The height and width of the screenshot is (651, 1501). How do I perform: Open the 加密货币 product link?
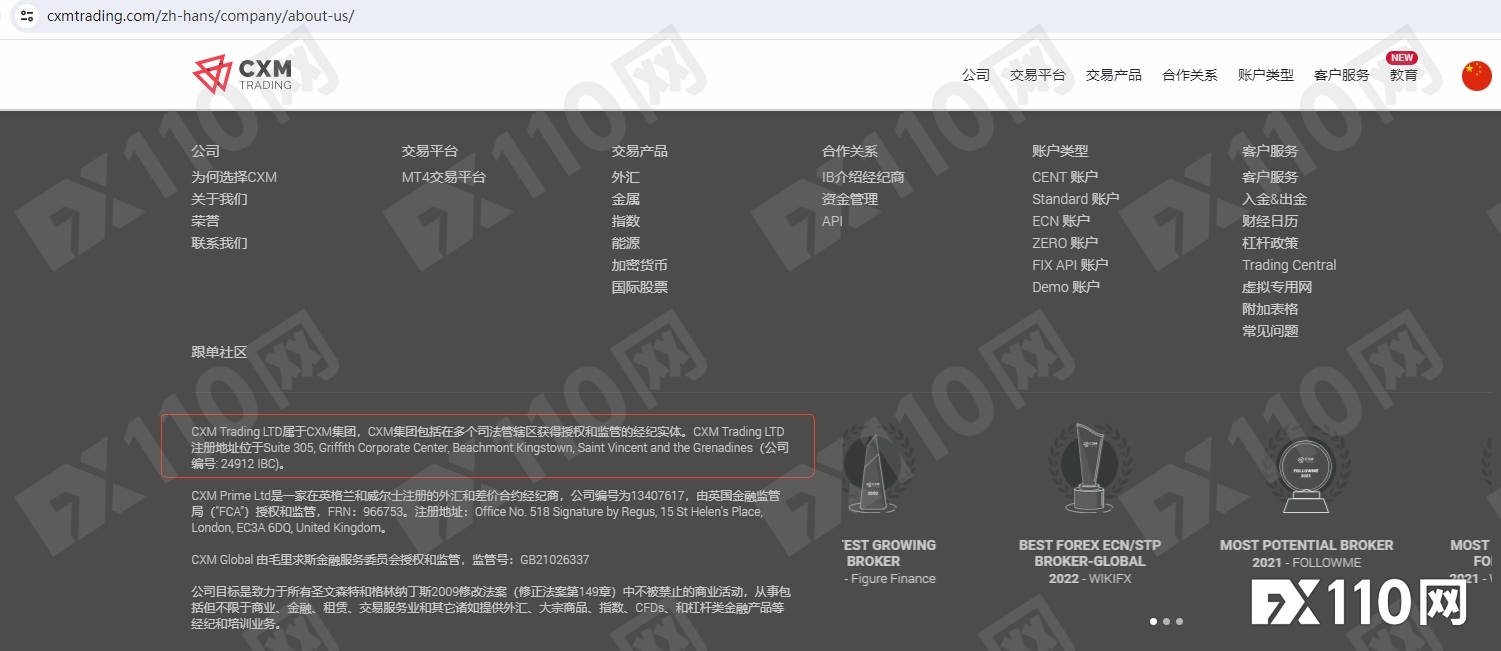click(x=640, y=265)
